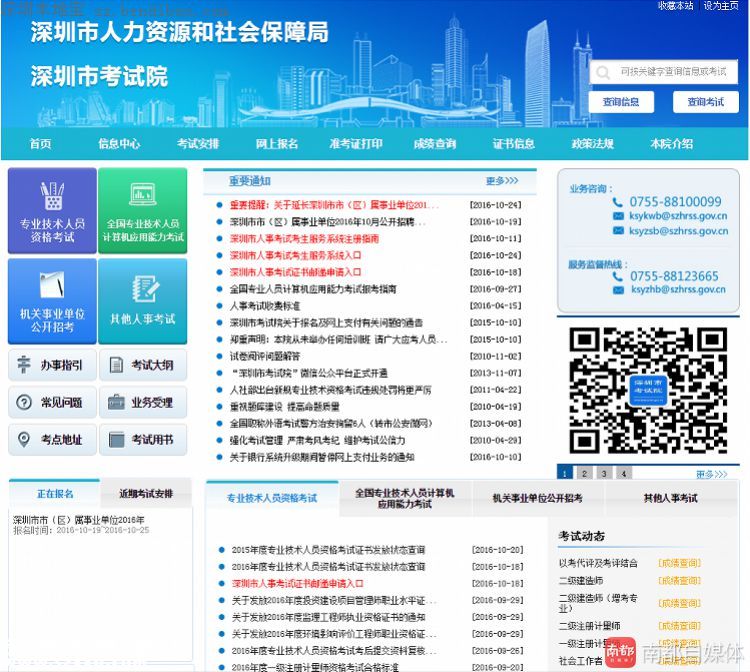
Task: Open 关于银行系统升级期间暂停网上支付业务的通知
Action: (322, 457)
